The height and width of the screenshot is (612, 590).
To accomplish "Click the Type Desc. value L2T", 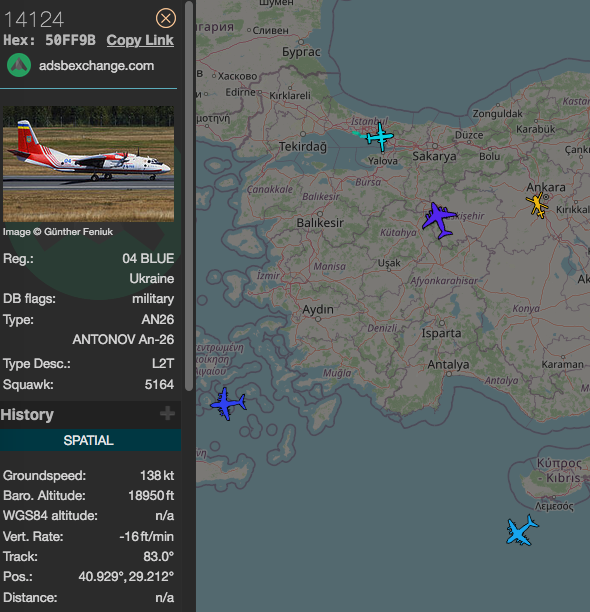I will click(x=163, y=364).
